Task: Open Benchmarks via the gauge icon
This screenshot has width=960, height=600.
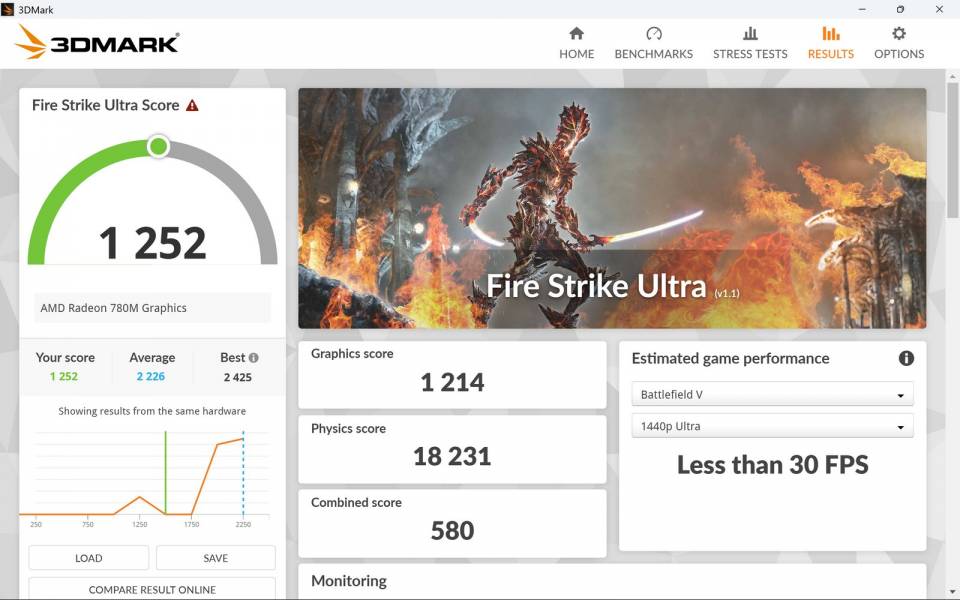Action: [x=653, y=33]
